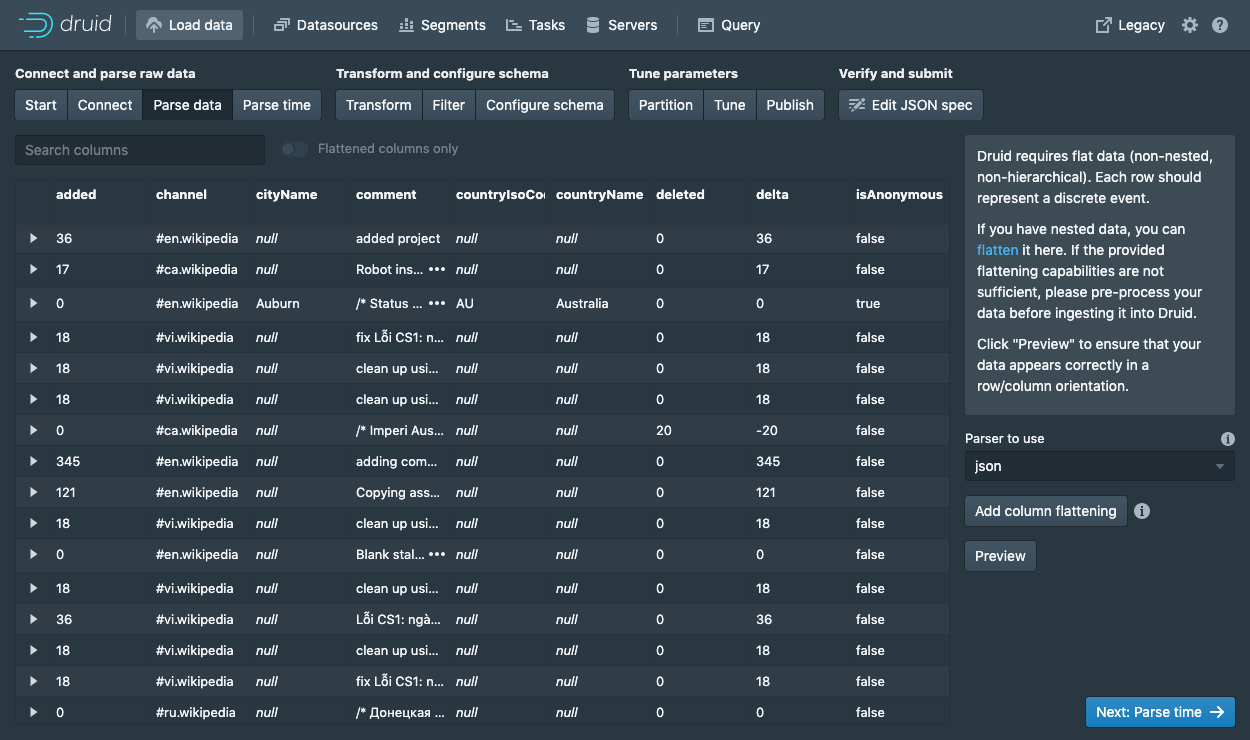Viewport: 1250px width, 740px height.
Task: Expand the row with added 345
Action: coord(33,462)
